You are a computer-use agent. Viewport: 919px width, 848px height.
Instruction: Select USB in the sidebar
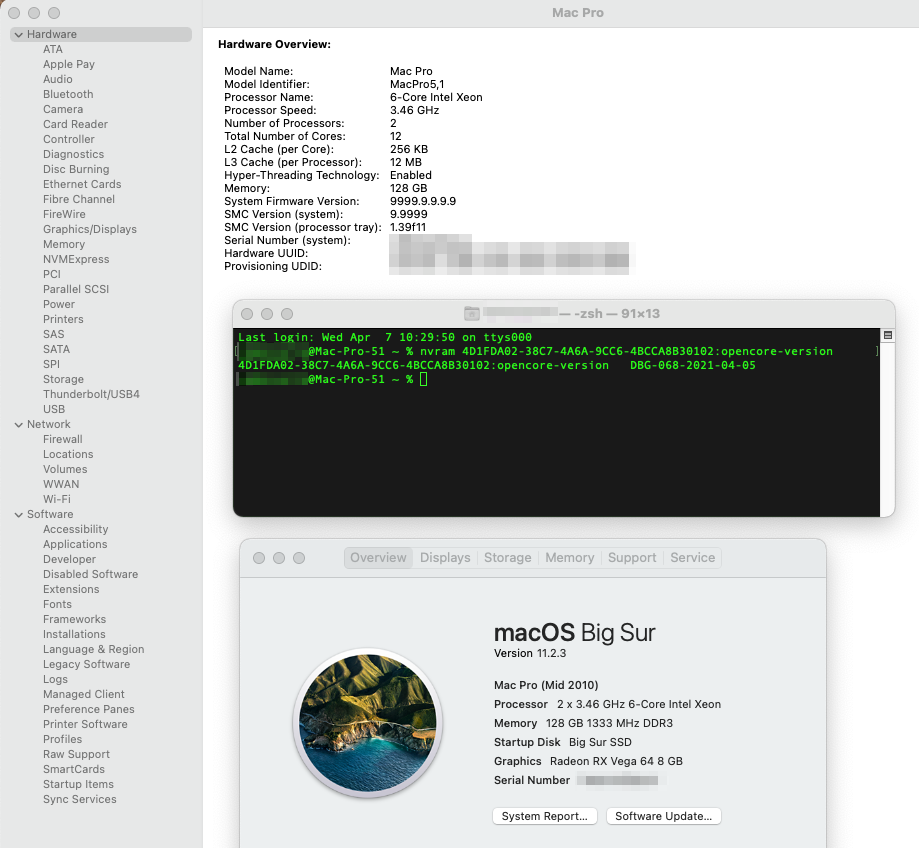coord(54,409)
